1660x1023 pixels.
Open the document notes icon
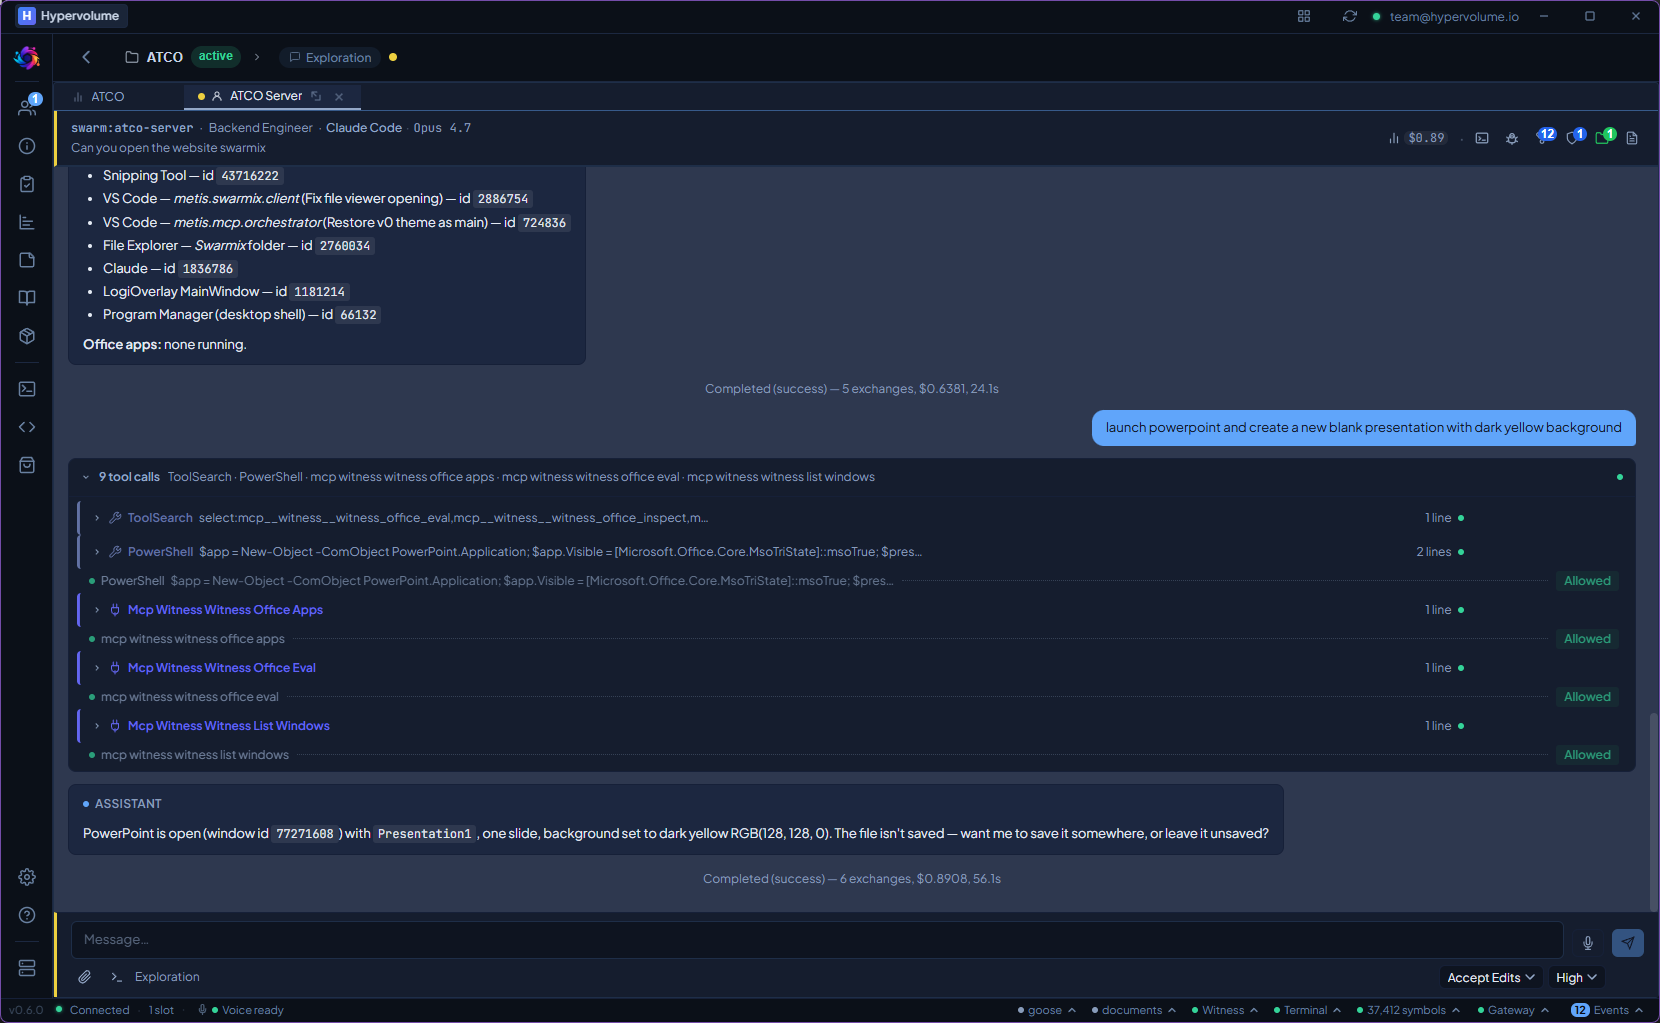[1632, 138]
